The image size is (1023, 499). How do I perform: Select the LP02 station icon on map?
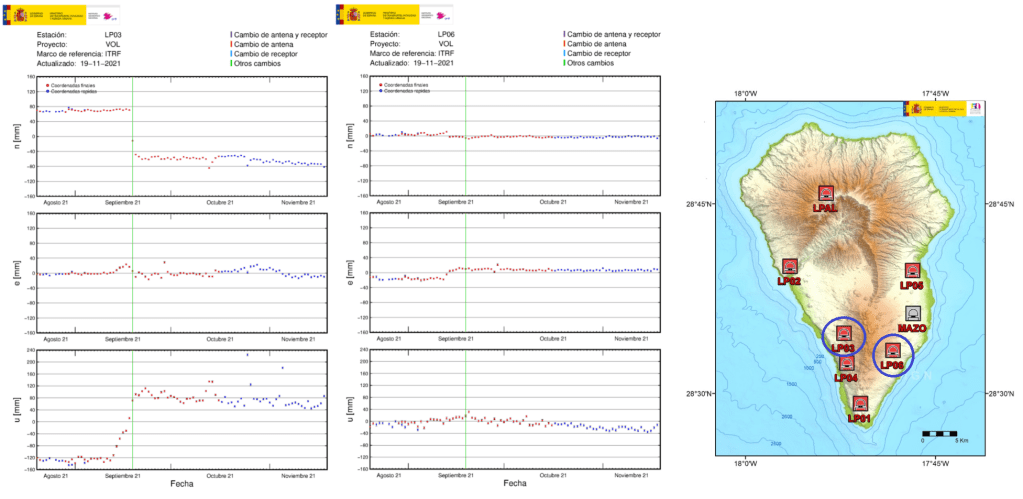[789, 267]
